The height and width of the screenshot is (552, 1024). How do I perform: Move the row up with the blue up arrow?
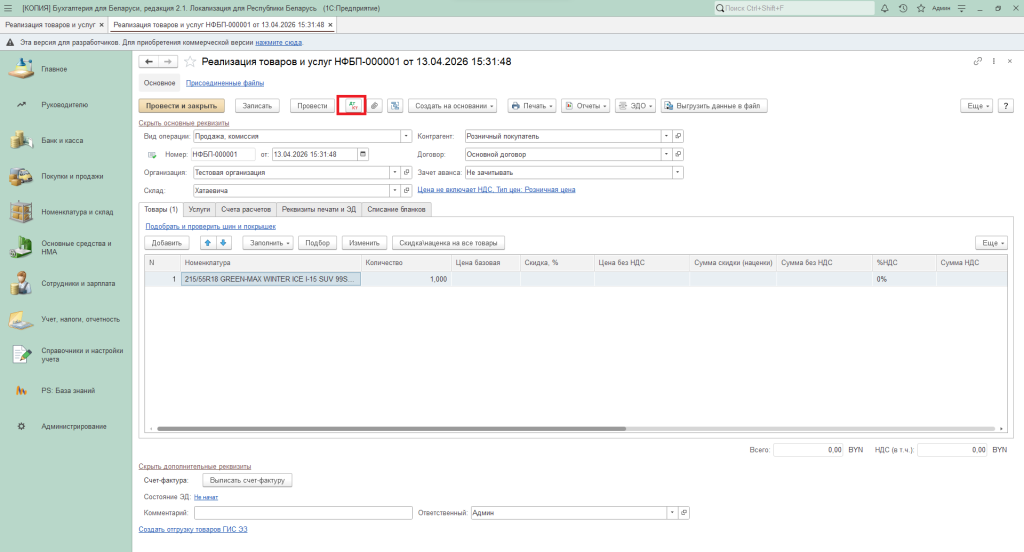[208, 242]
